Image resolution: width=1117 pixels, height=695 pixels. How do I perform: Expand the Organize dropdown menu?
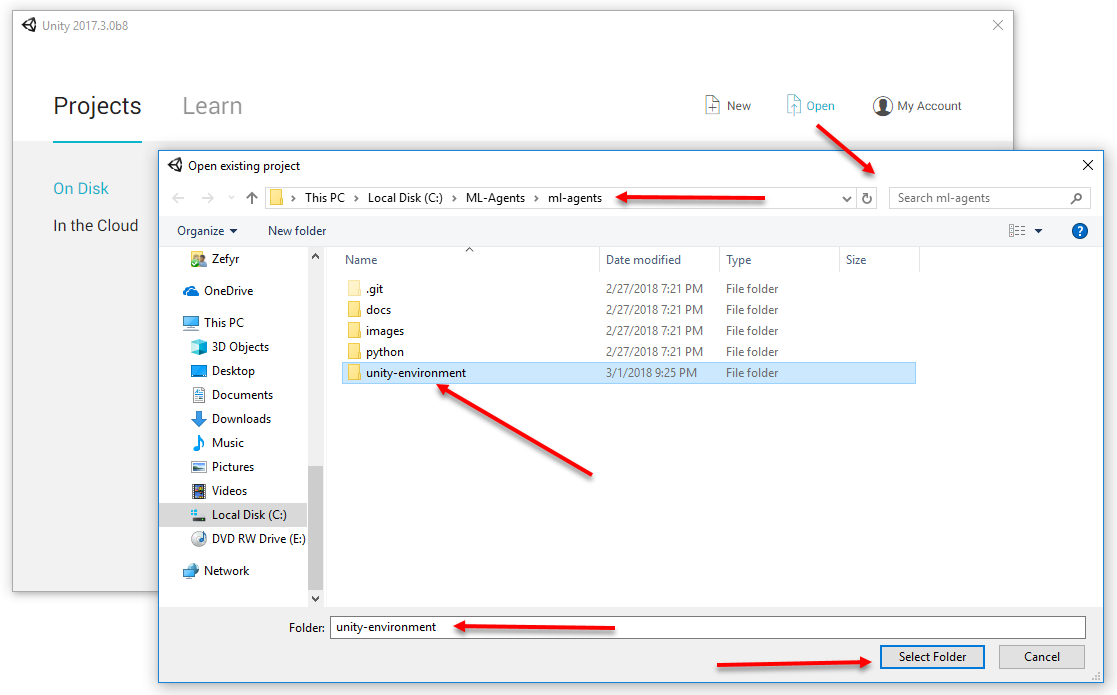207,231
